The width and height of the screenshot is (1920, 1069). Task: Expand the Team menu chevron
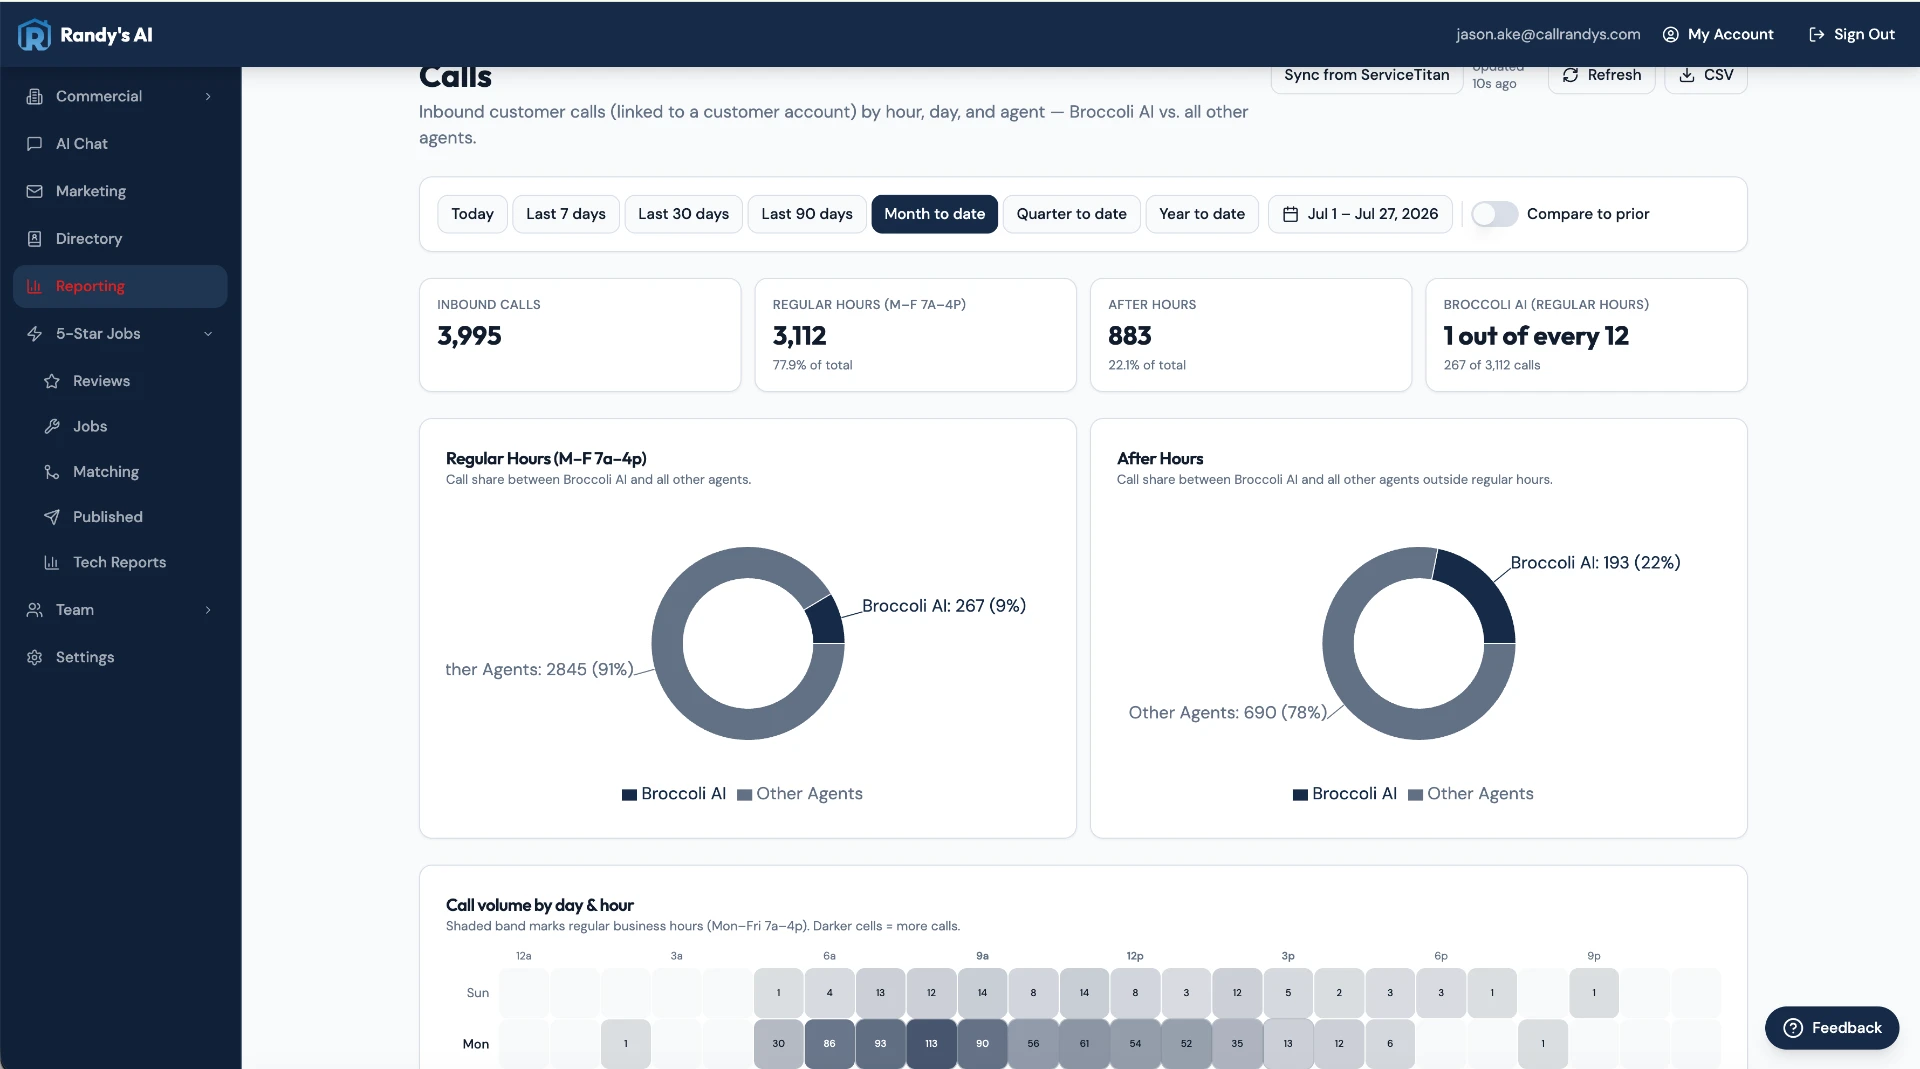click(x=208, y=609)
